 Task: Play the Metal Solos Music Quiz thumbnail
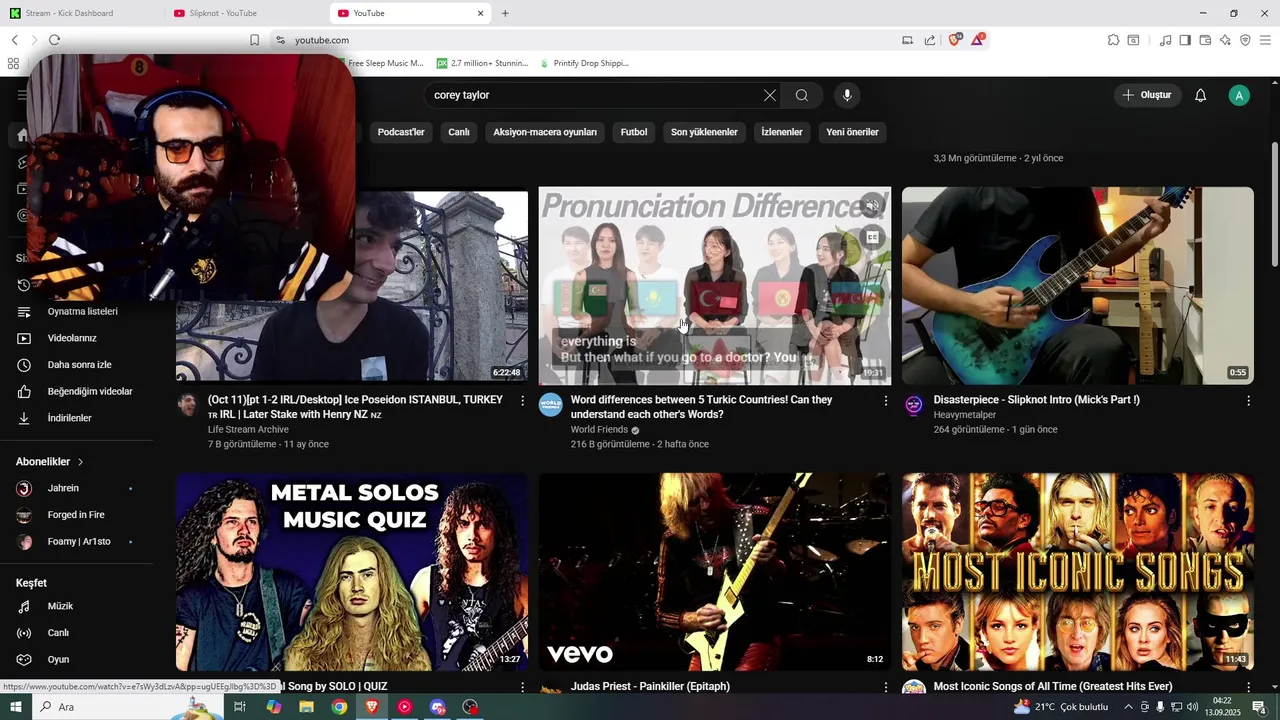tap(352, 572)
